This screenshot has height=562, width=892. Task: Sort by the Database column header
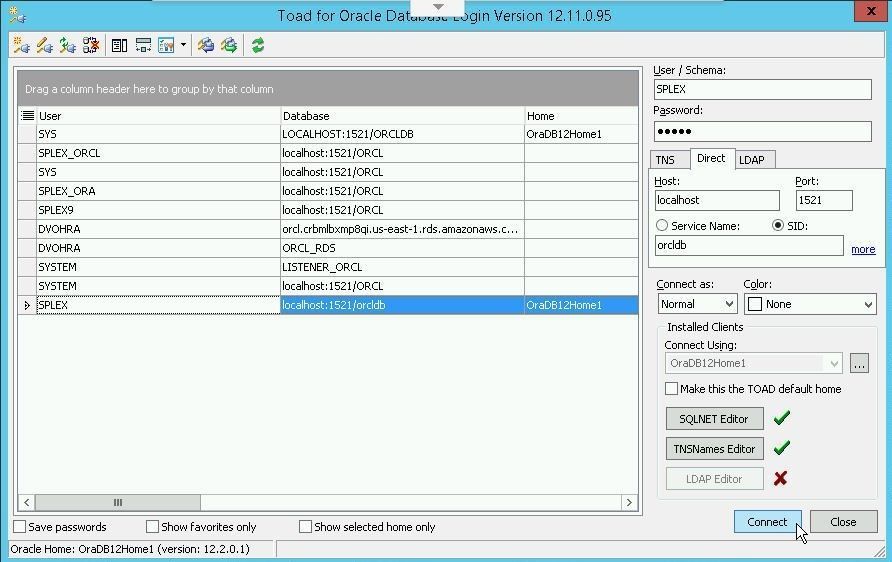[x=402, y=115]
